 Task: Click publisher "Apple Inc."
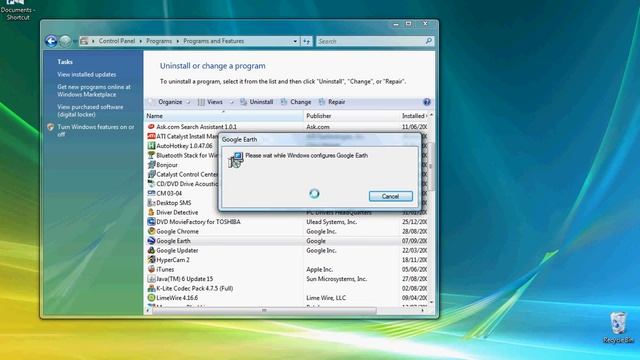point(320,269)
